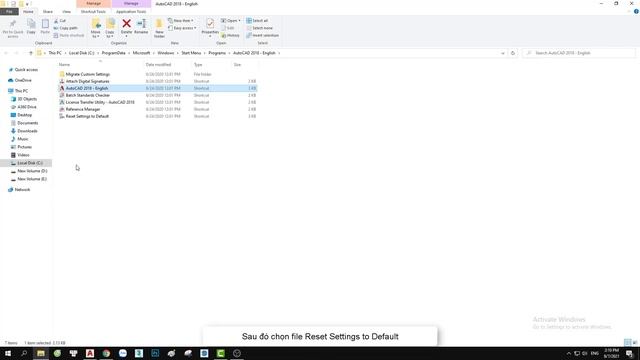This screenshot has height=360, width=640.
Task: Select License Transfer Utility - AutoCAD 2018
Action: tap(100, 102)
